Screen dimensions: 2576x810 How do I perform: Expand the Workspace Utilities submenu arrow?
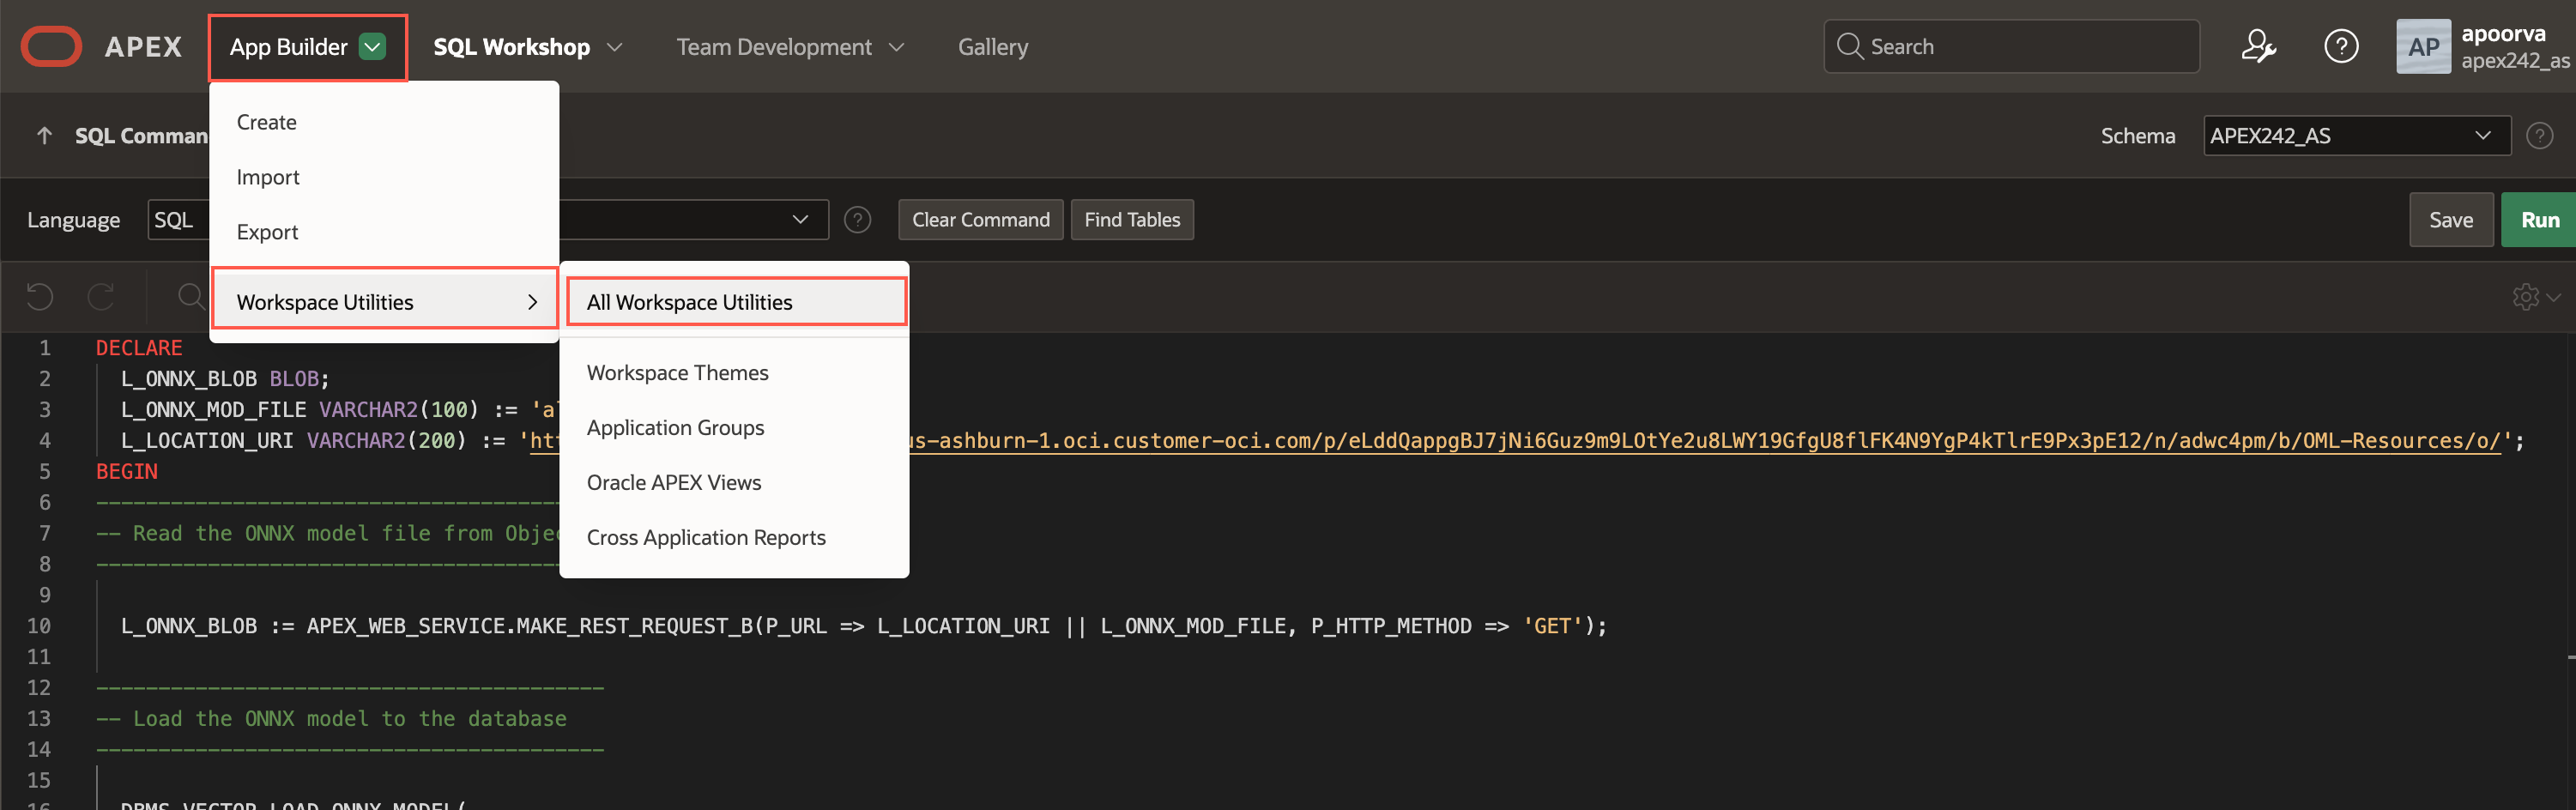pos(532,302)
